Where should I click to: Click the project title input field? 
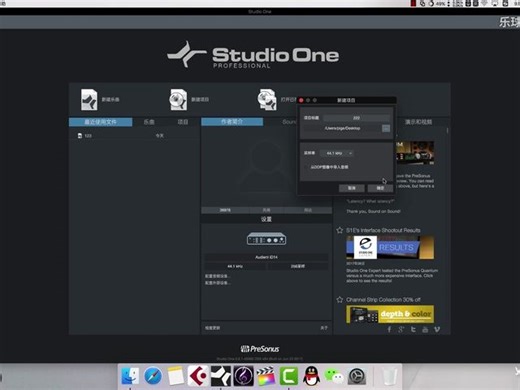click(356, 118)
